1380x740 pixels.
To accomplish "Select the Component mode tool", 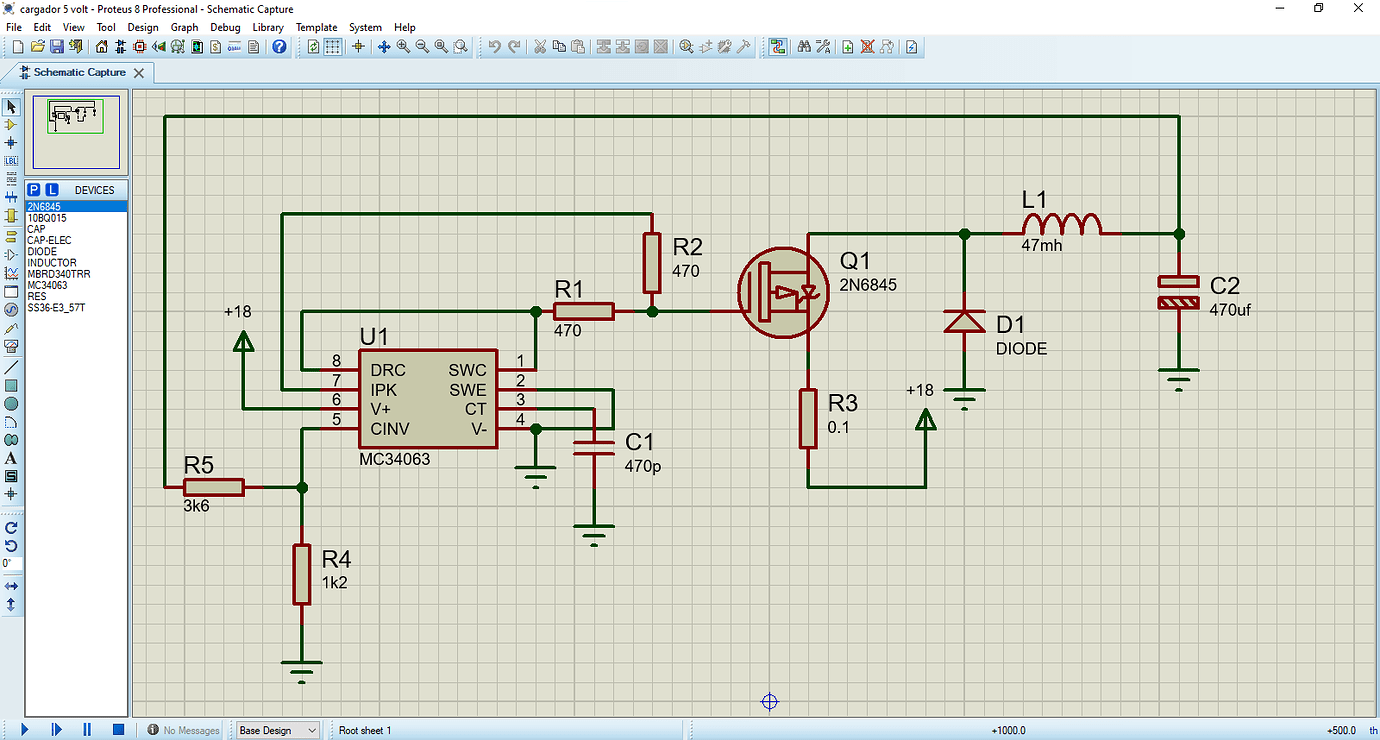I will (x=11, y=125).
